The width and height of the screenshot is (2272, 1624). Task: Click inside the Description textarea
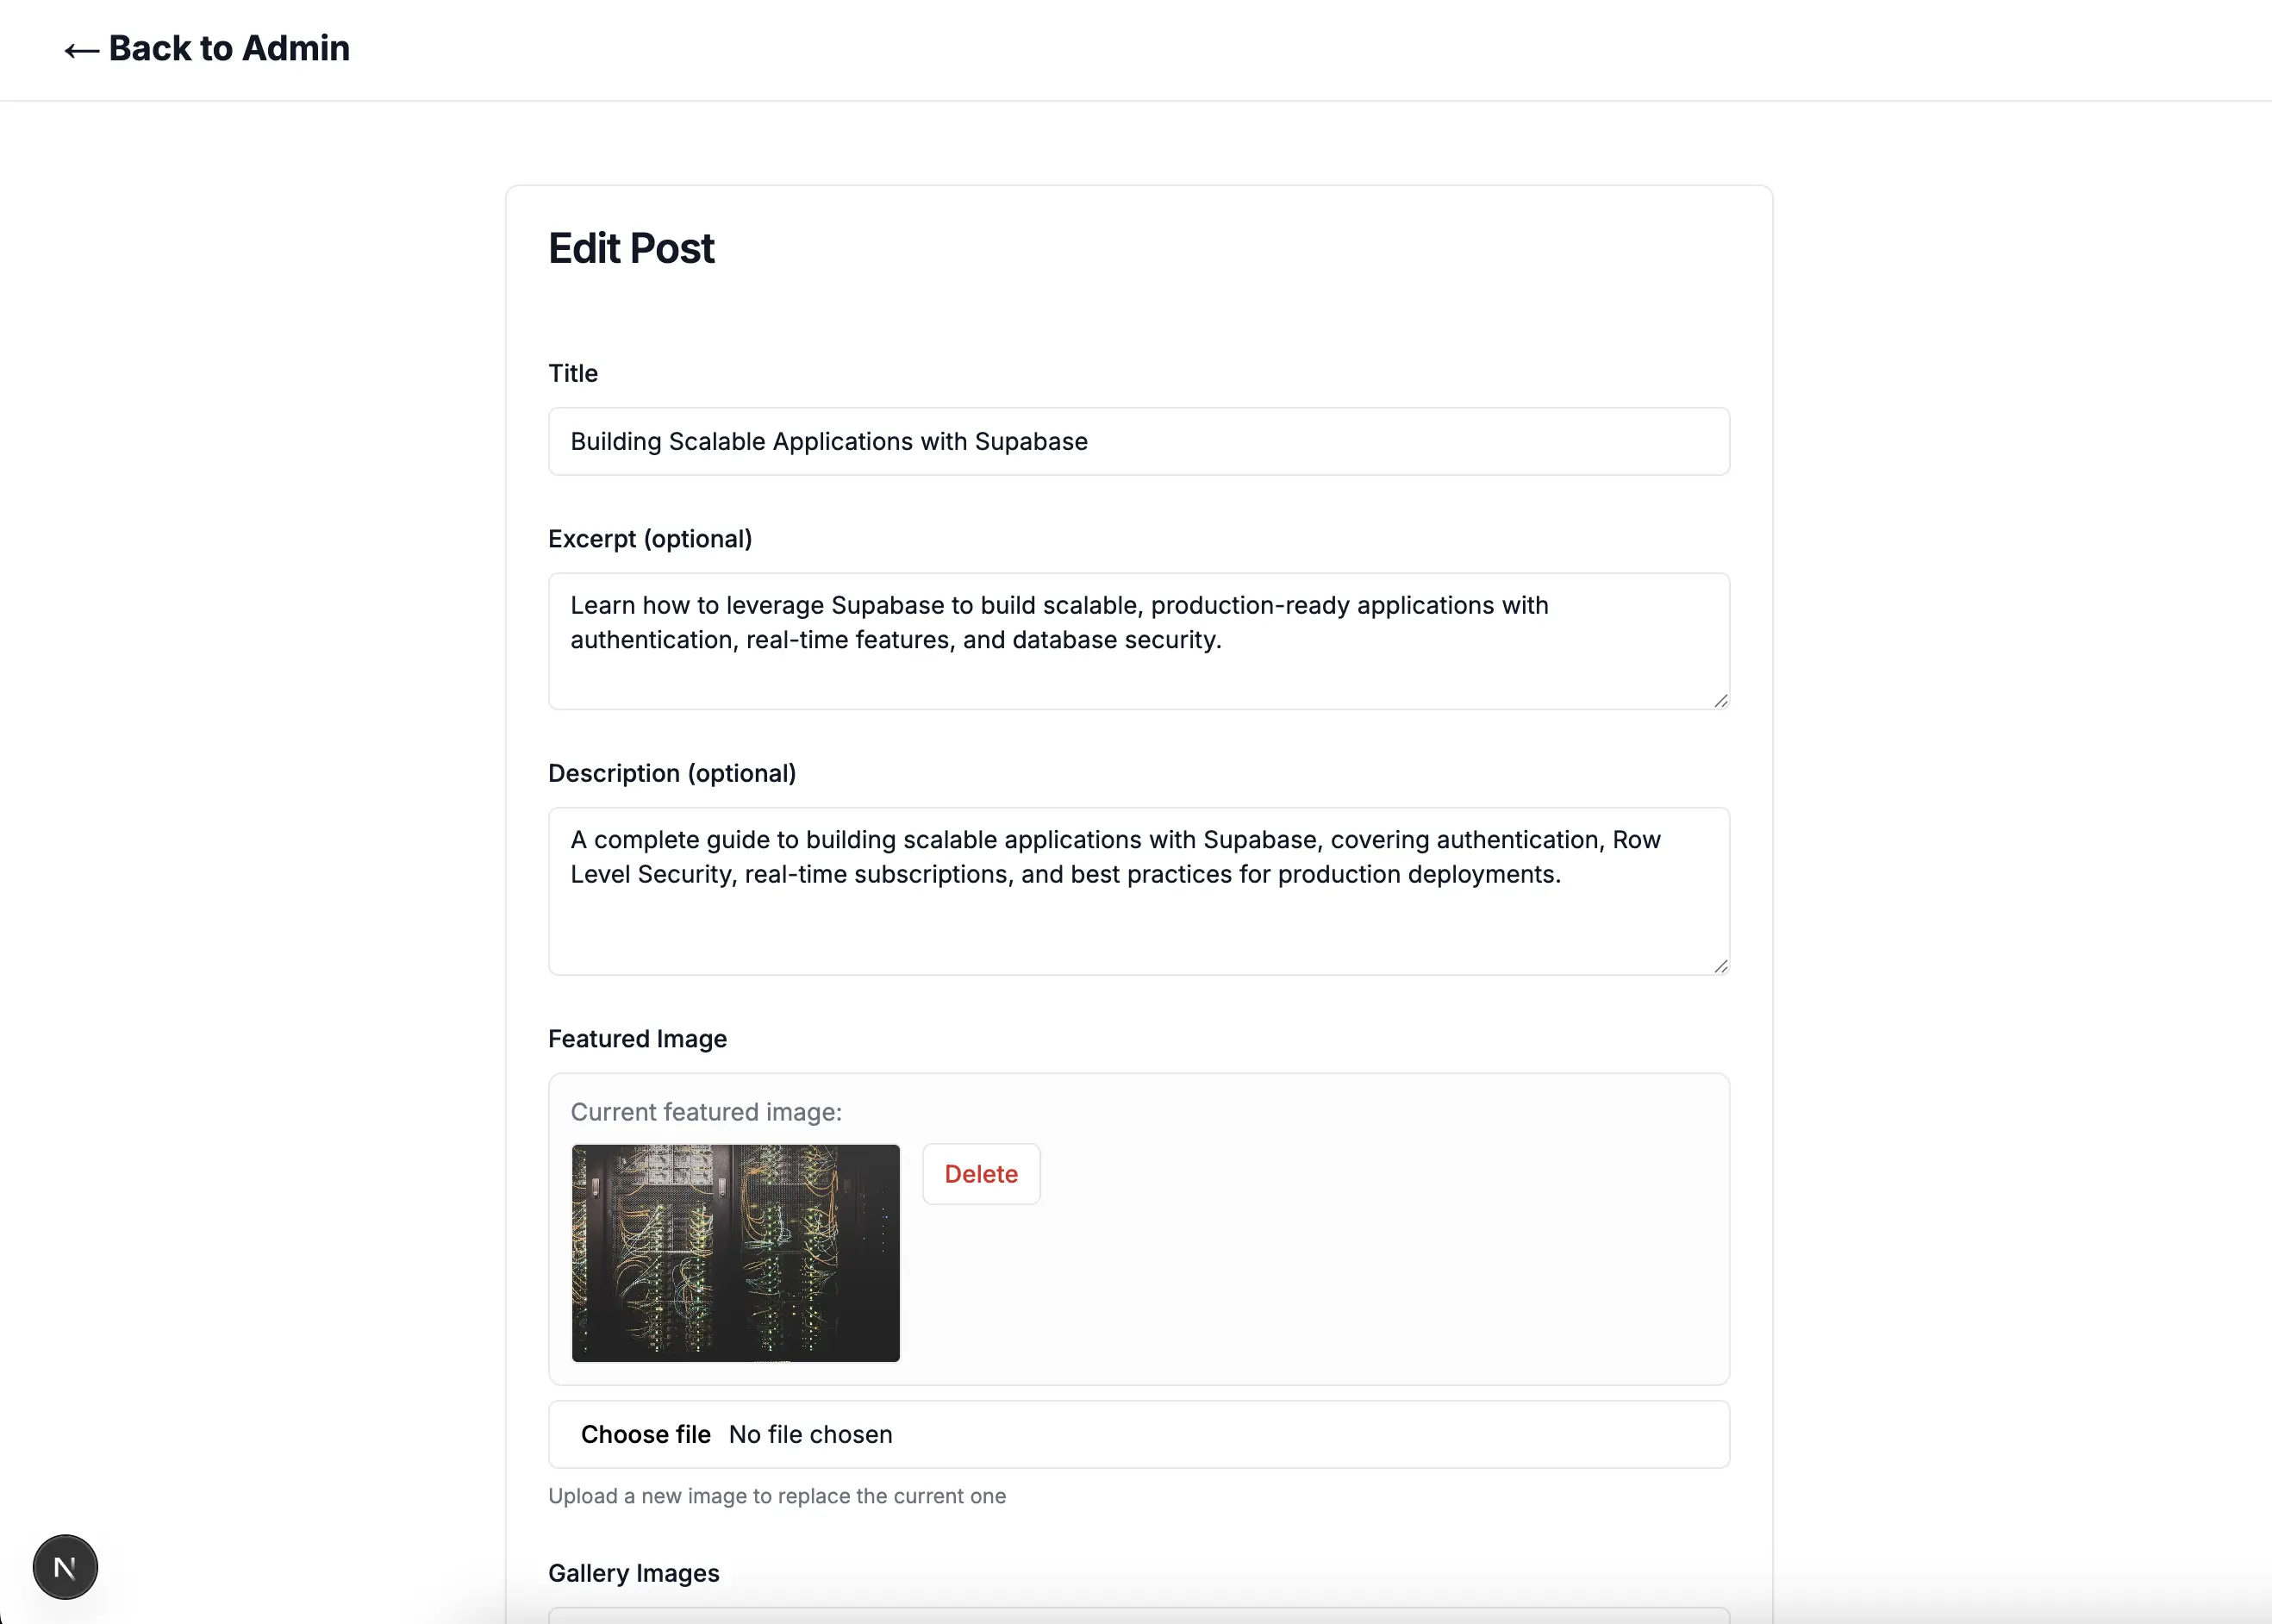(x=1137, y=890)
